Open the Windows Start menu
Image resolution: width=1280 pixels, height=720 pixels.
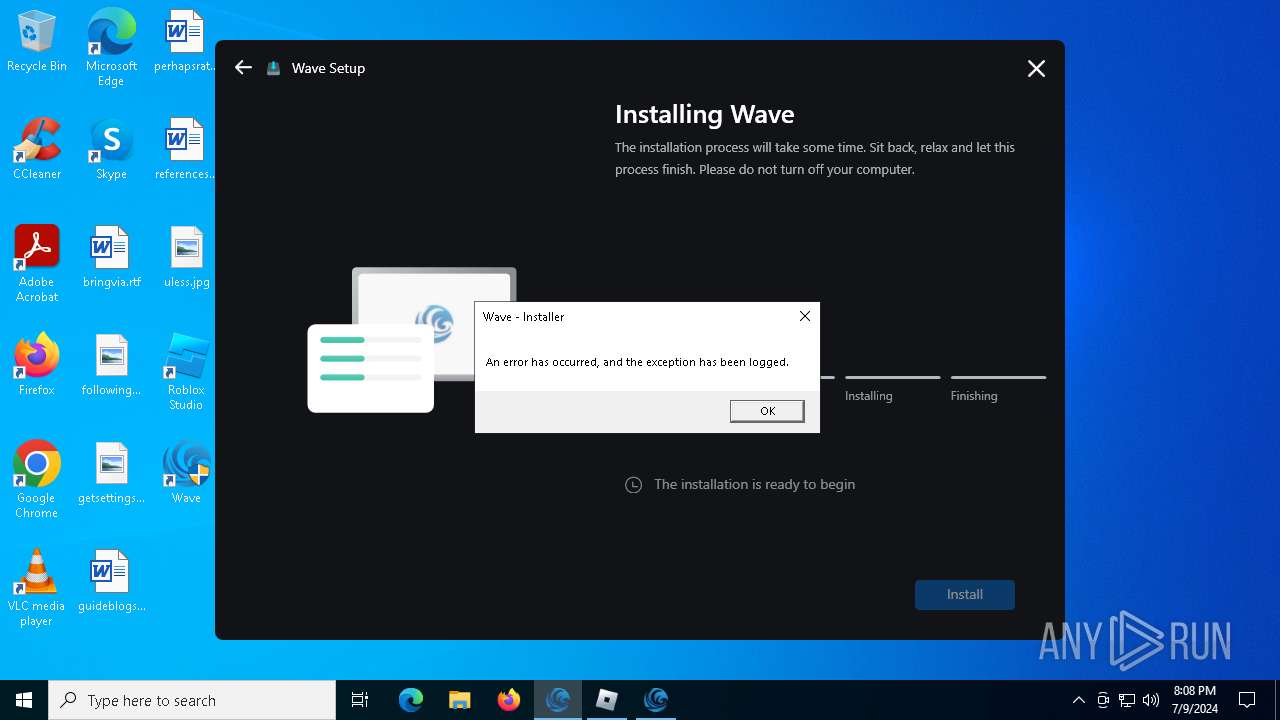24,700
